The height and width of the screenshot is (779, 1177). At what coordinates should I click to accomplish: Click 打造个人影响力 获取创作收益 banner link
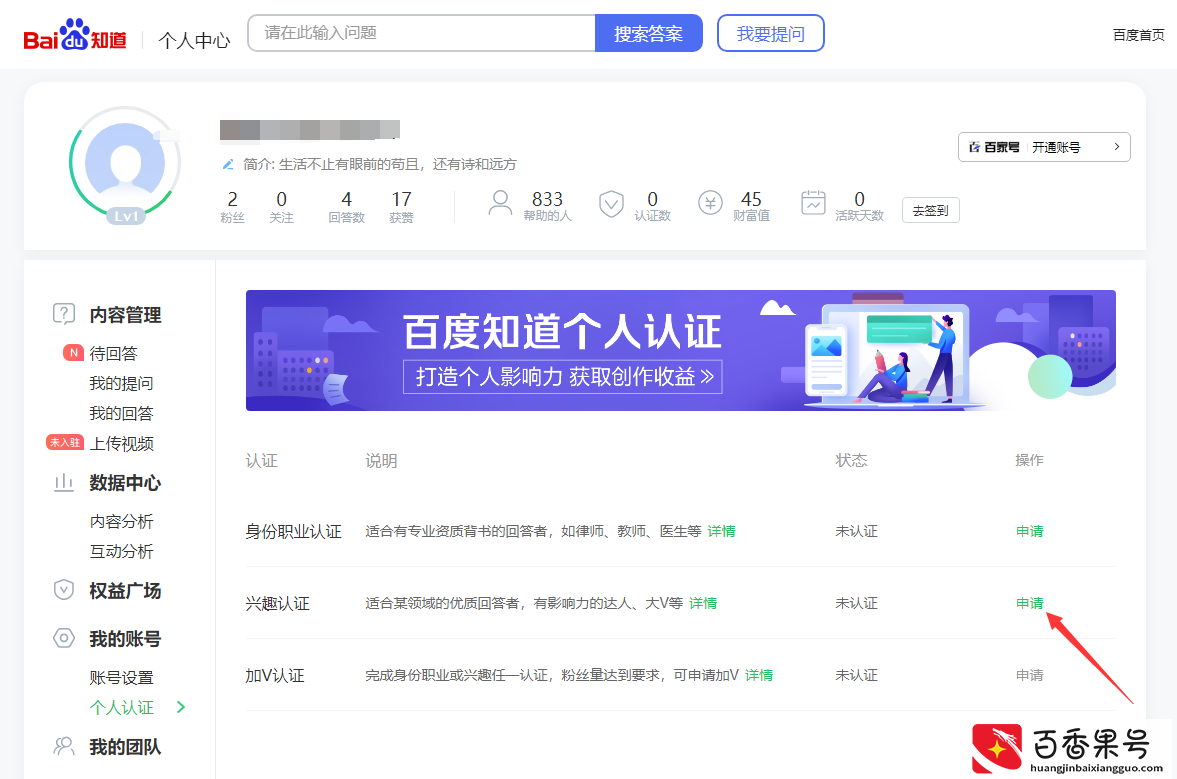[x=563, y=376]
